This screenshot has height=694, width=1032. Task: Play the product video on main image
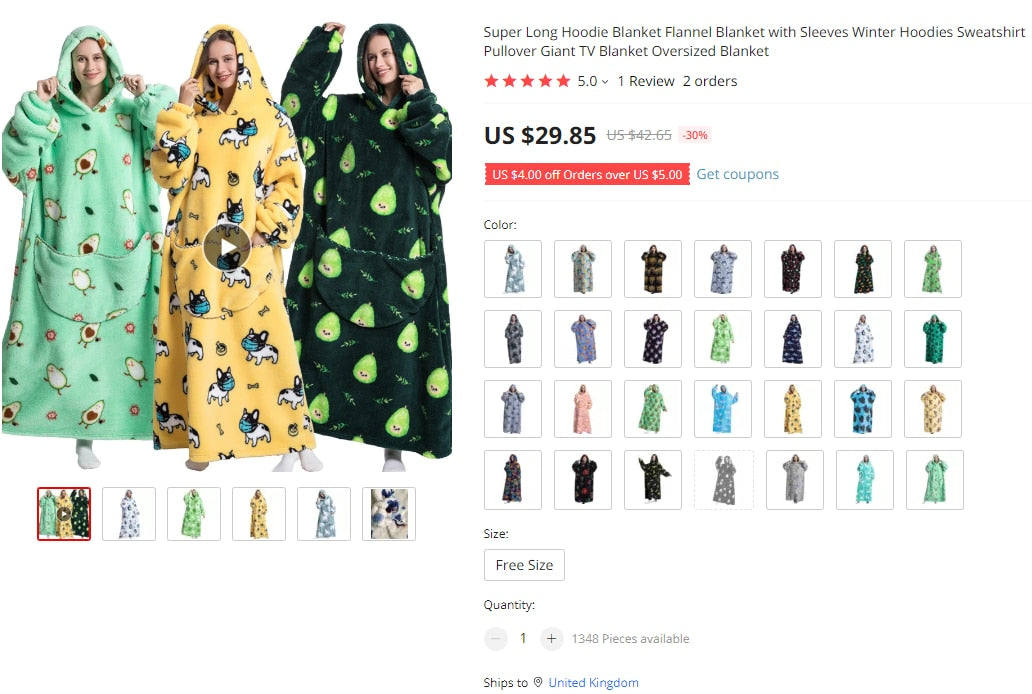(x=227, y=247)
